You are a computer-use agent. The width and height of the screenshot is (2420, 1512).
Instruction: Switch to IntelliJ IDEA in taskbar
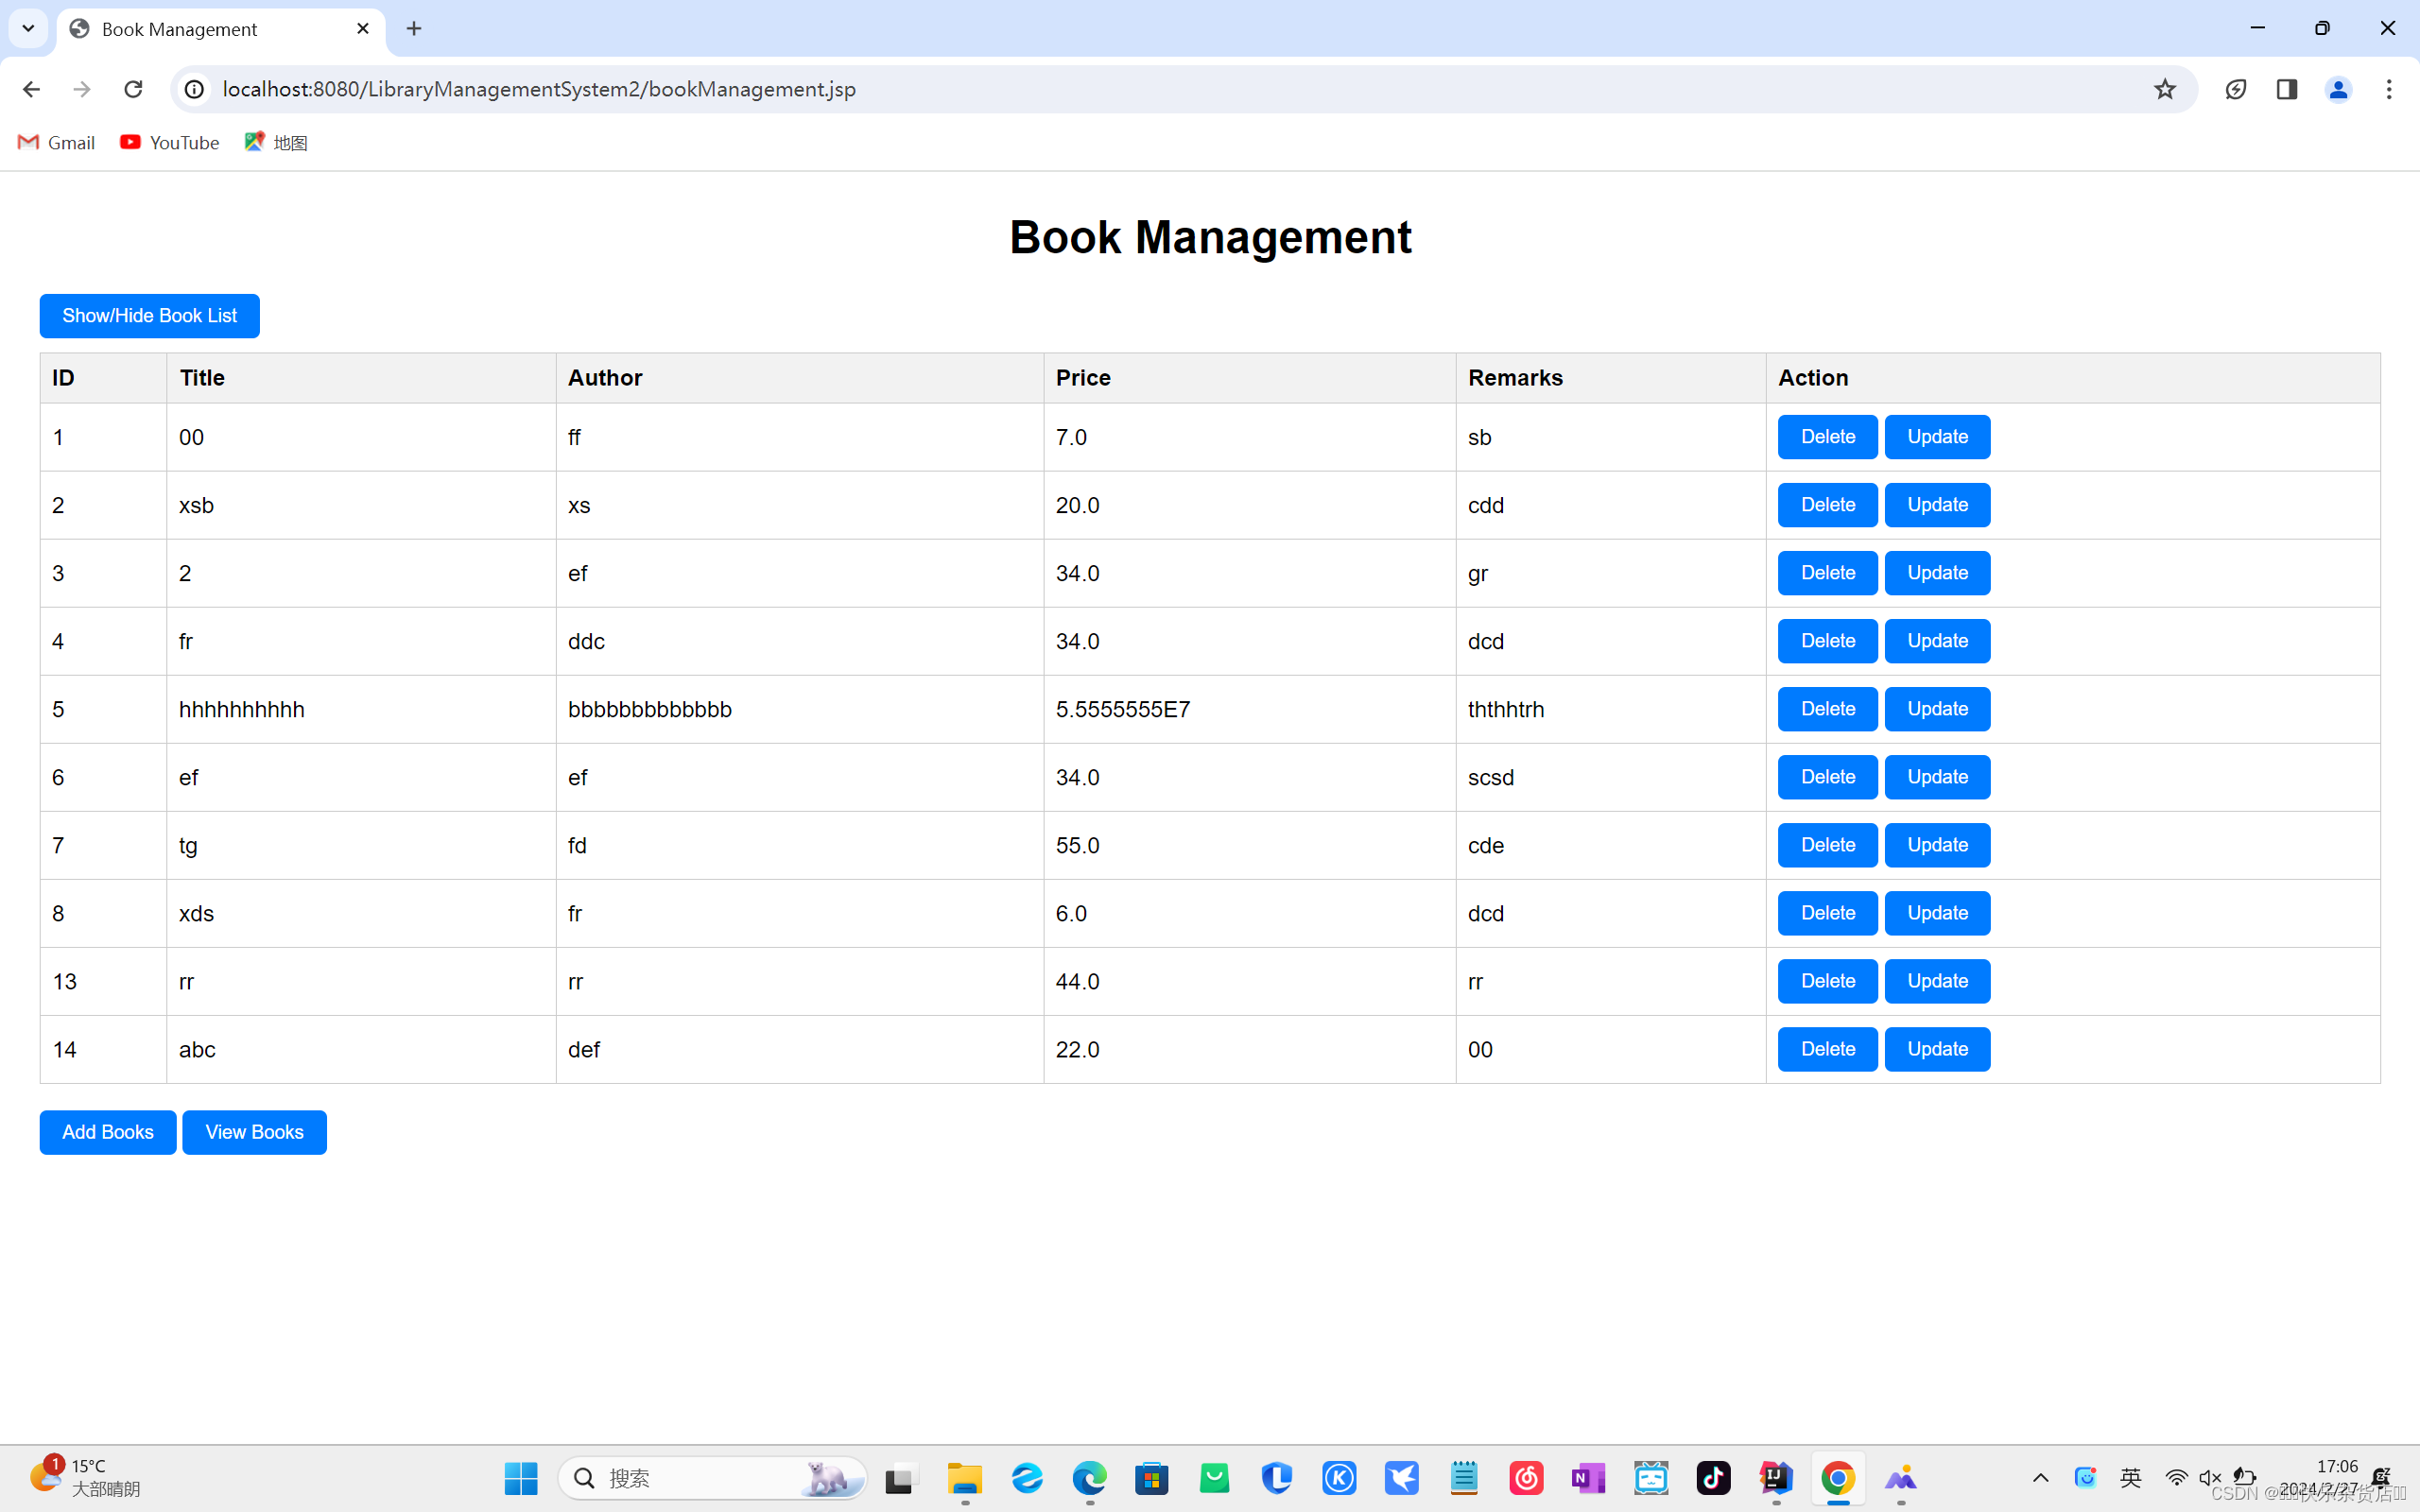pyautogui.click(x=1776, y=1478)
